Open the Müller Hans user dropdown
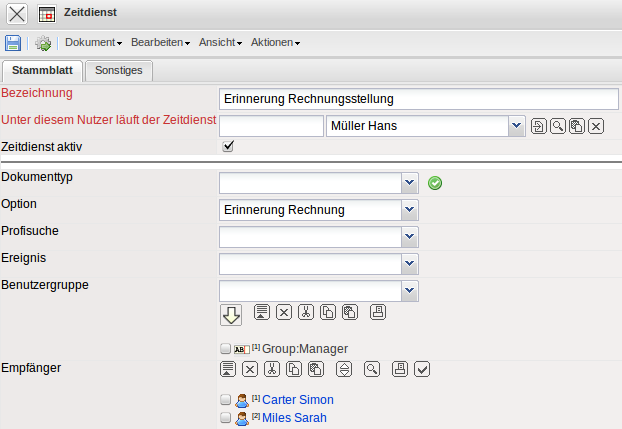The height and width of the screenshot is (429, 622). click(515, 126)
